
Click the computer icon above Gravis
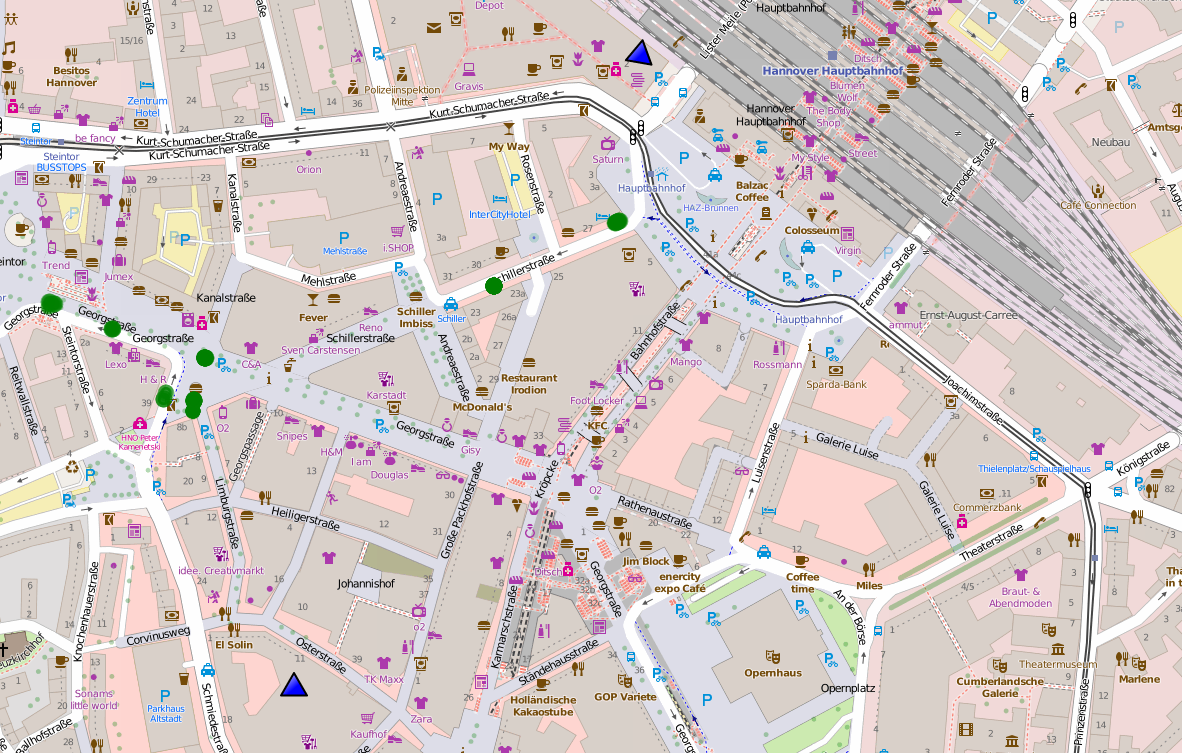pyautogui.click(x=469, y=69)
